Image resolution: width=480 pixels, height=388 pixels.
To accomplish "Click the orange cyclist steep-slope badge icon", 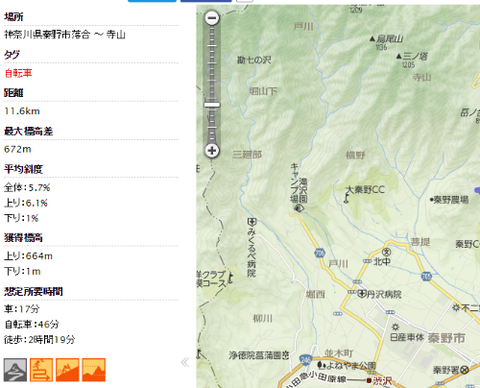I will coord(67,370).
